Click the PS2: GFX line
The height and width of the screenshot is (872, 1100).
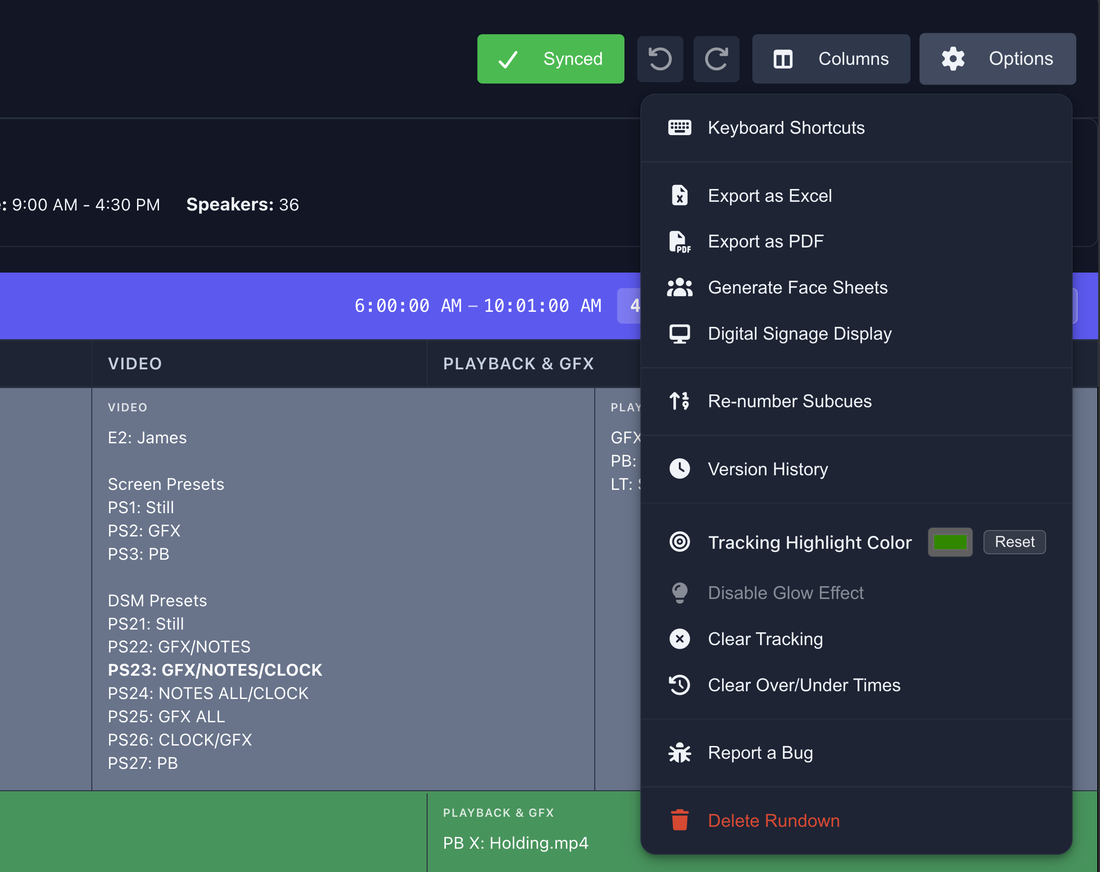(x=144, y=531)
